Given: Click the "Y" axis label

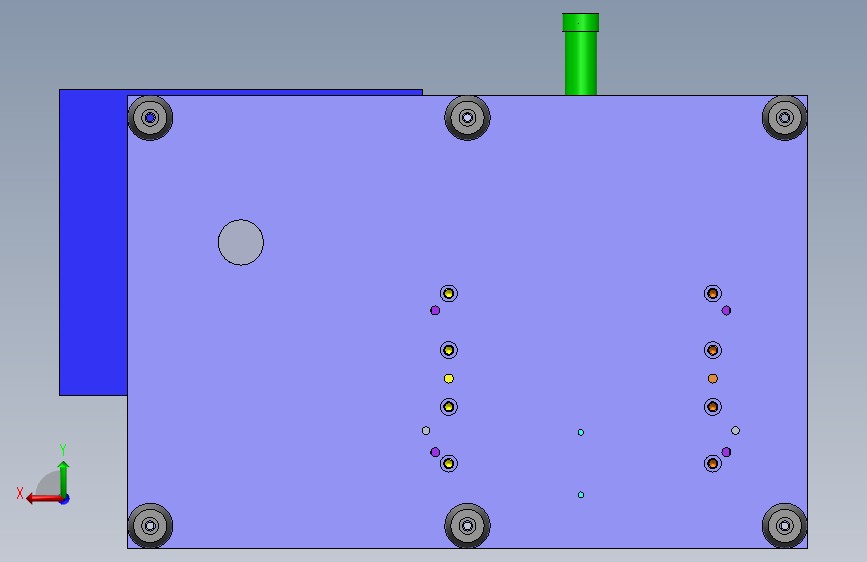Looking at the screenshot, I should tap(63, 449).
